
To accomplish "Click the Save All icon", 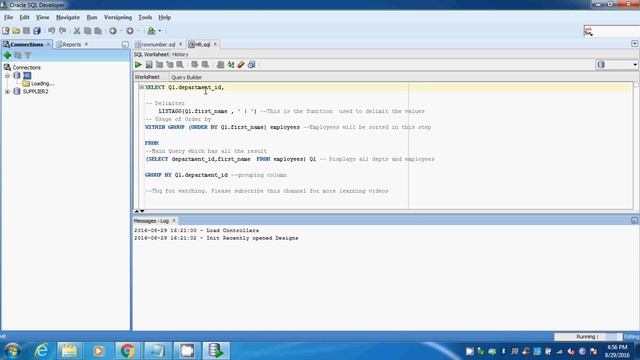I will coord(37,31).
